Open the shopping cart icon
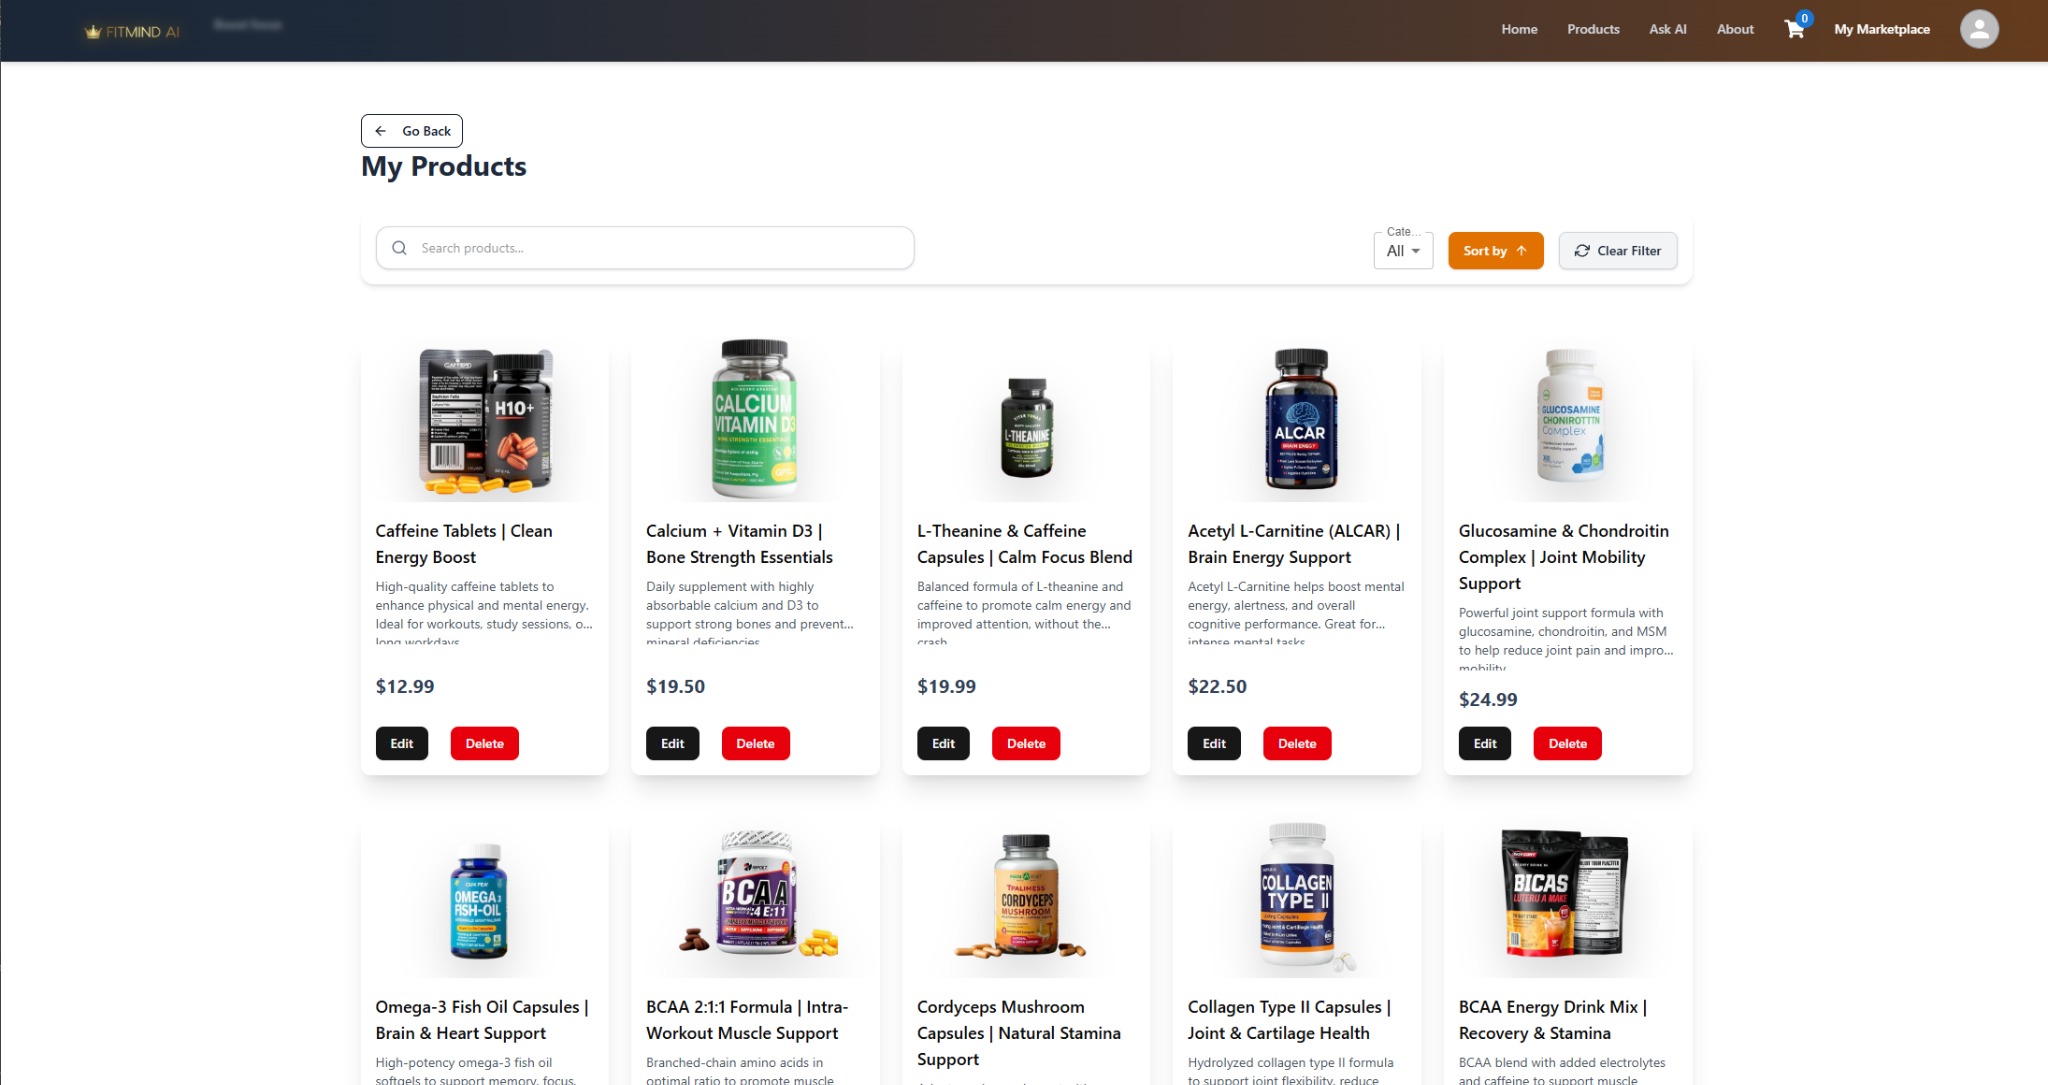This screenshot has width=2048, height=1085. [x=1795, y=29]
